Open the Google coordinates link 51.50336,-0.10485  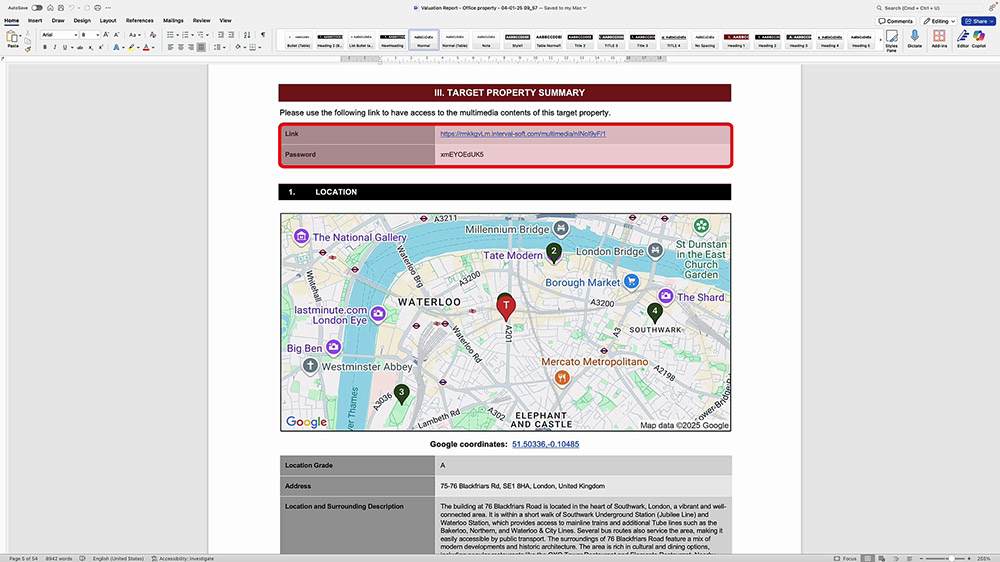tap(545, 444)
